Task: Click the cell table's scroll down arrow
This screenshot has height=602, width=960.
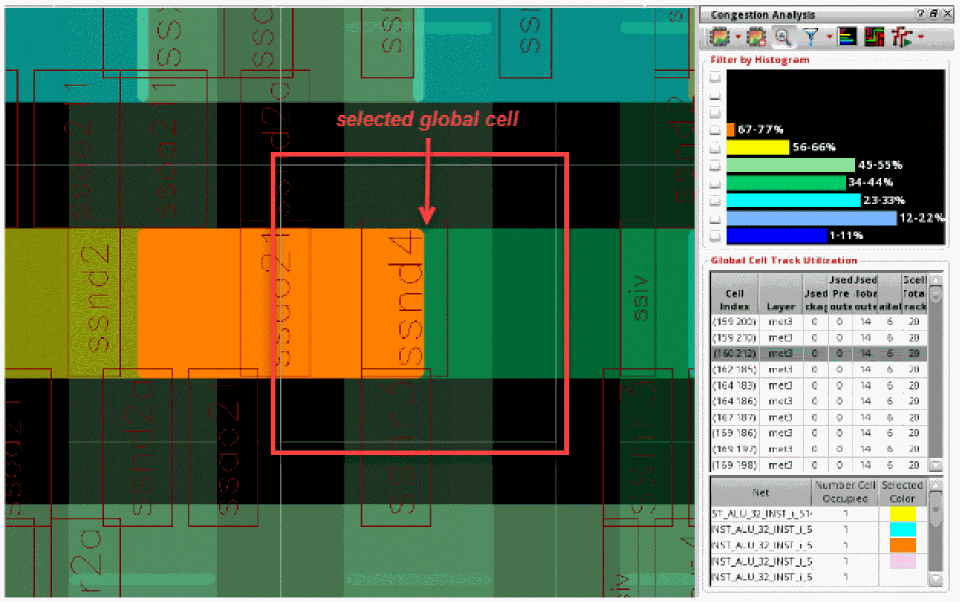Action: point(936,465)
